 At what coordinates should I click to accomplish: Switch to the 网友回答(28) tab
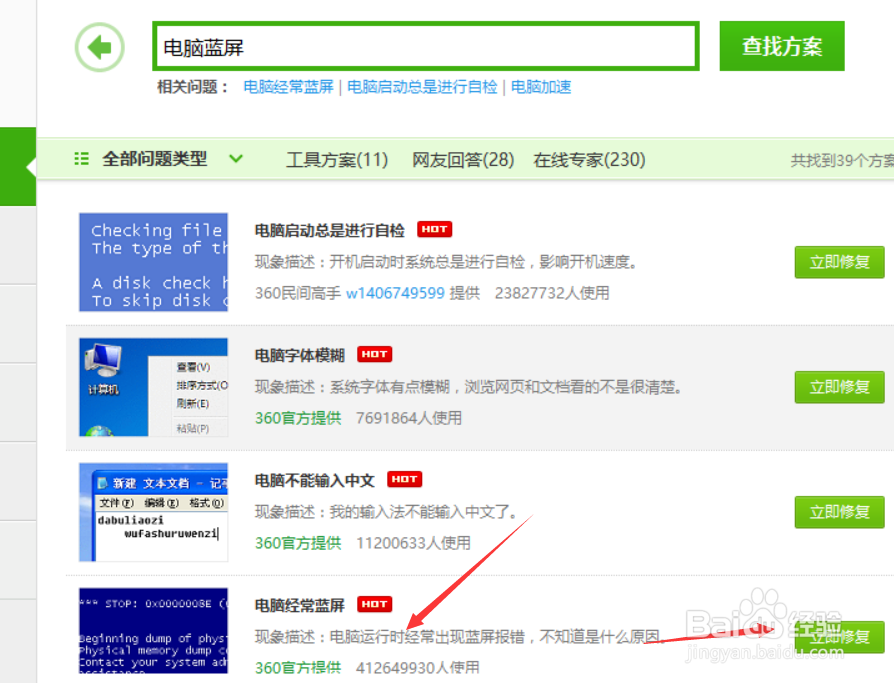(463, 158)
